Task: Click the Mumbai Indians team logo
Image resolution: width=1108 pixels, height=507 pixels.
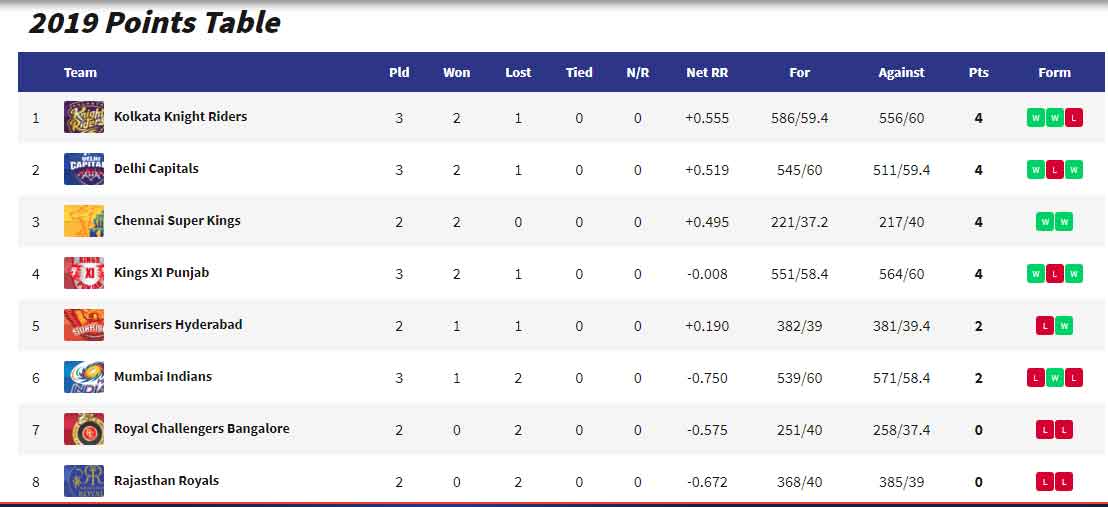Action: [x=84, y=377]
